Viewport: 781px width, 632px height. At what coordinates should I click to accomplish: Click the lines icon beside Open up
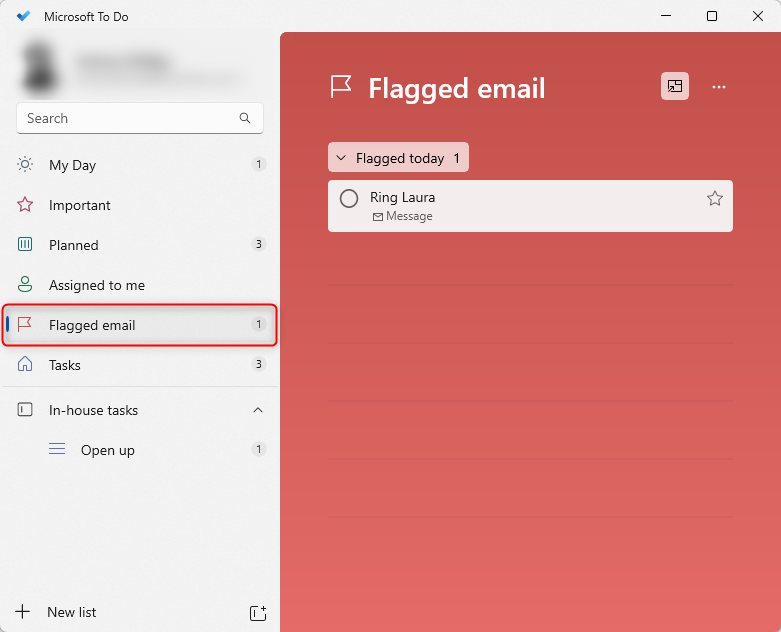[x=57, y=449]
